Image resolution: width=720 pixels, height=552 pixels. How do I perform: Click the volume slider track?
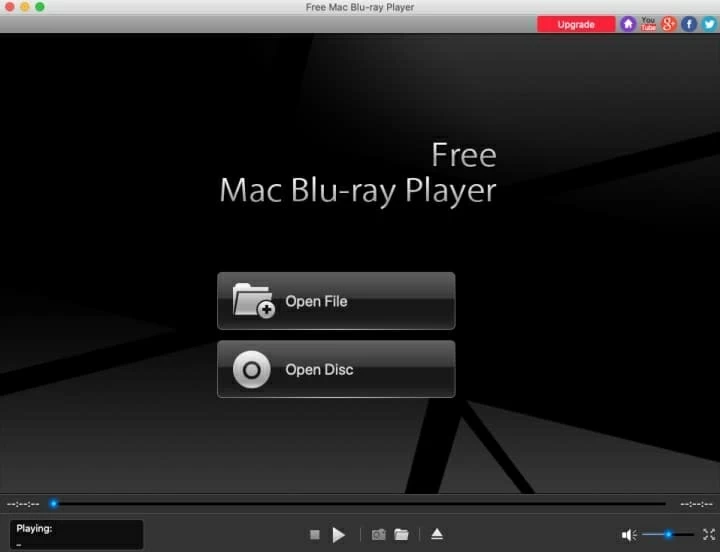tap(668, 534)
